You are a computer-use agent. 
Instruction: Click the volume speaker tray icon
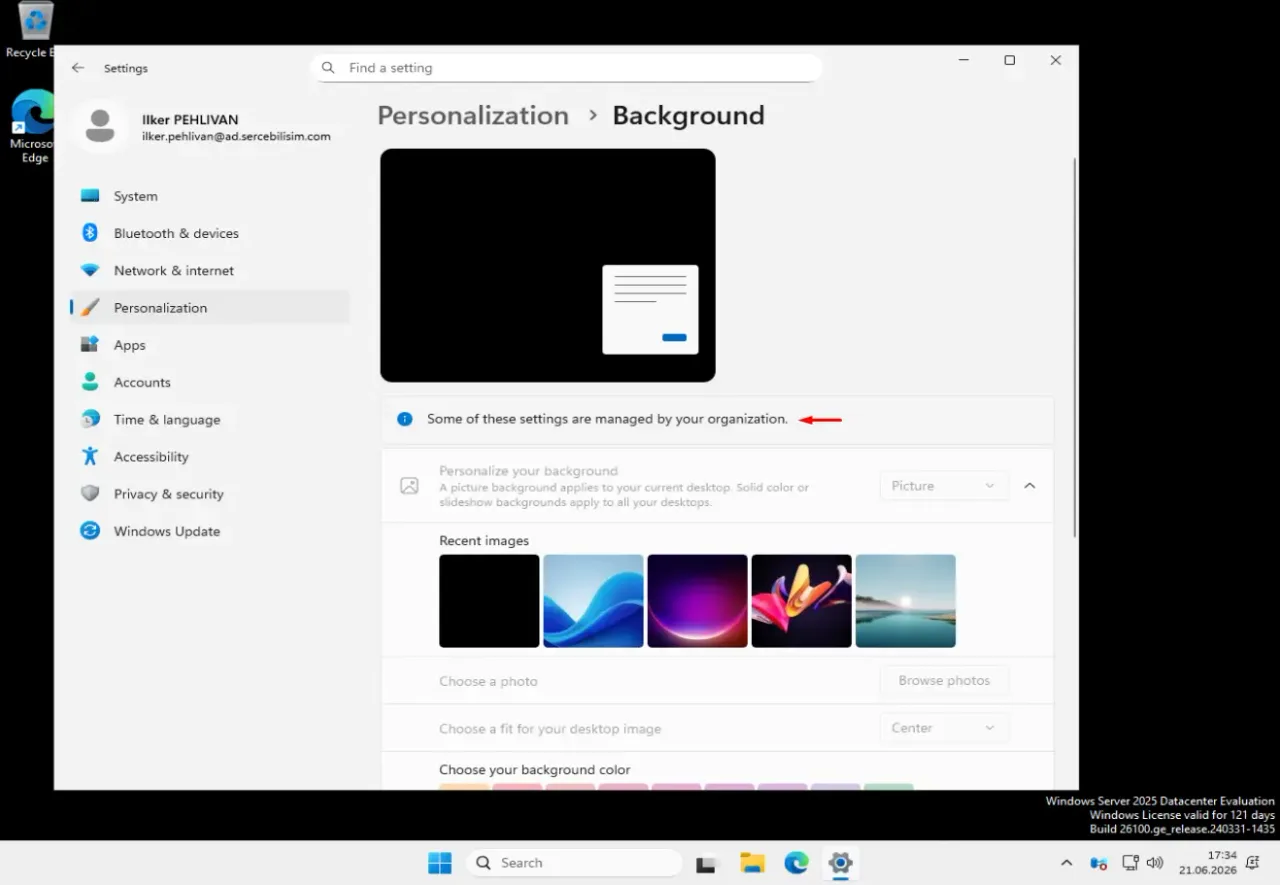pyautogui.click(x=1155, y=862)
